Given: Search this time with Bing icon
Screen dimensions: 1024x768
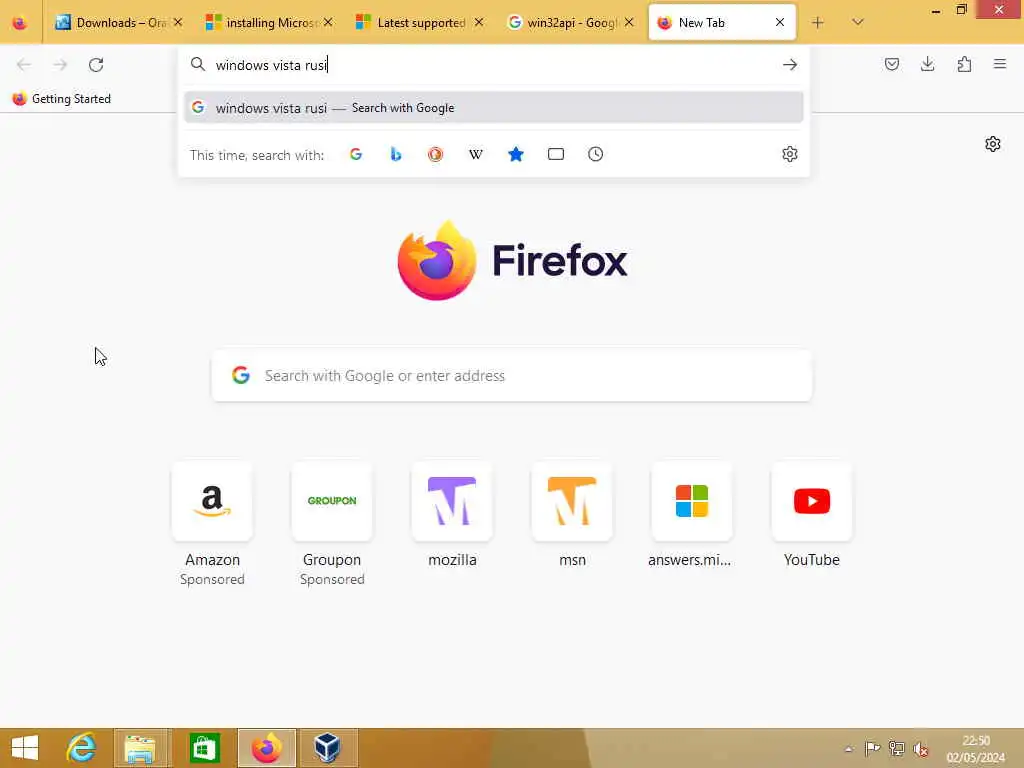Looking at the screenshot, I should click(396, 154).
